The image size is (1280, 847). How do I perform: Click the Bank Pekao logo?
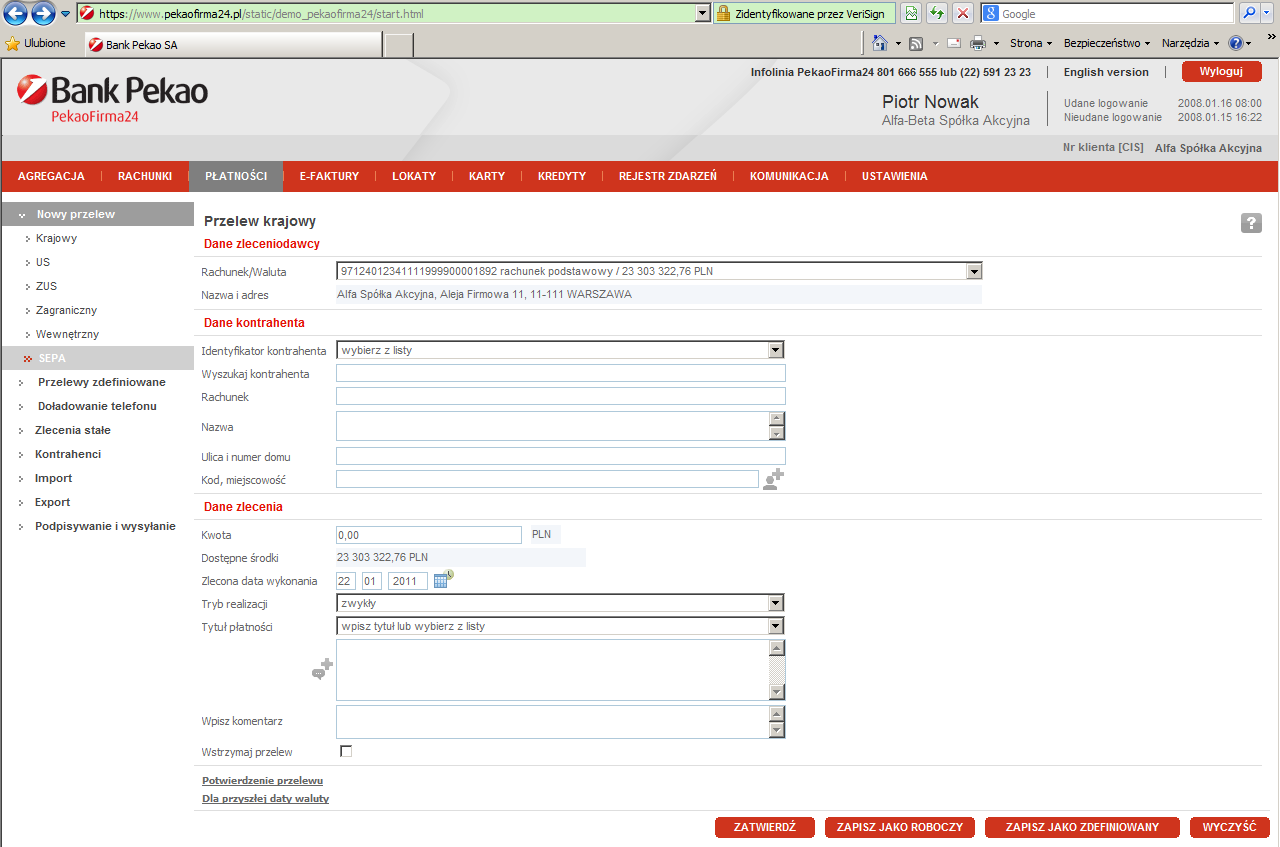[112, 100]
